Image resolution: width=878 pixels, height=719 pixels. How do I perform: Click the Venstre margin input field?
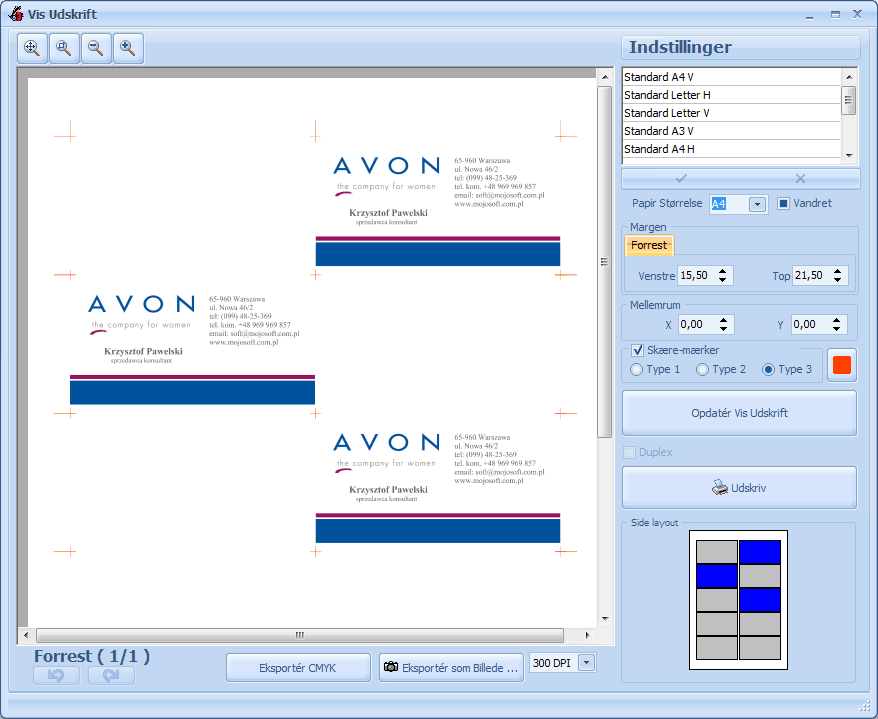697,276
